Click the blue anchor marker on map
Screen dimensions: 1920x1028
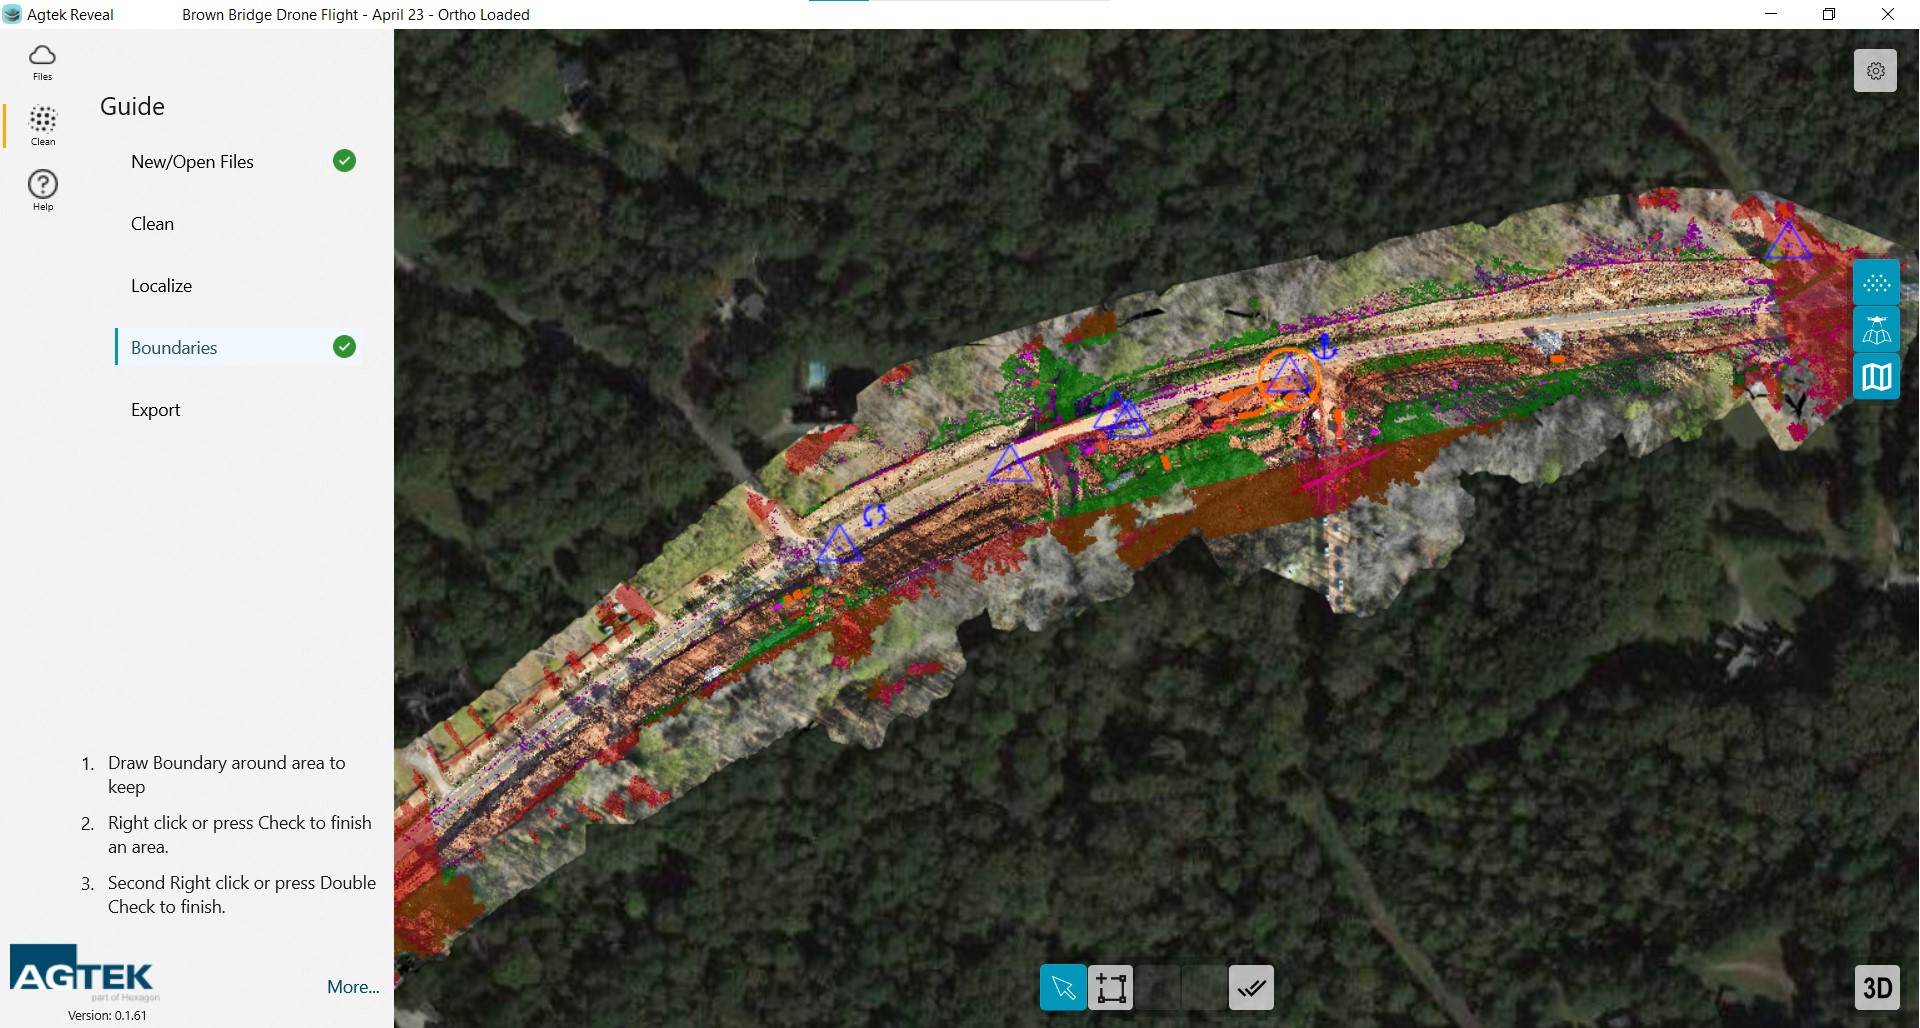(x=1324, y=347)
